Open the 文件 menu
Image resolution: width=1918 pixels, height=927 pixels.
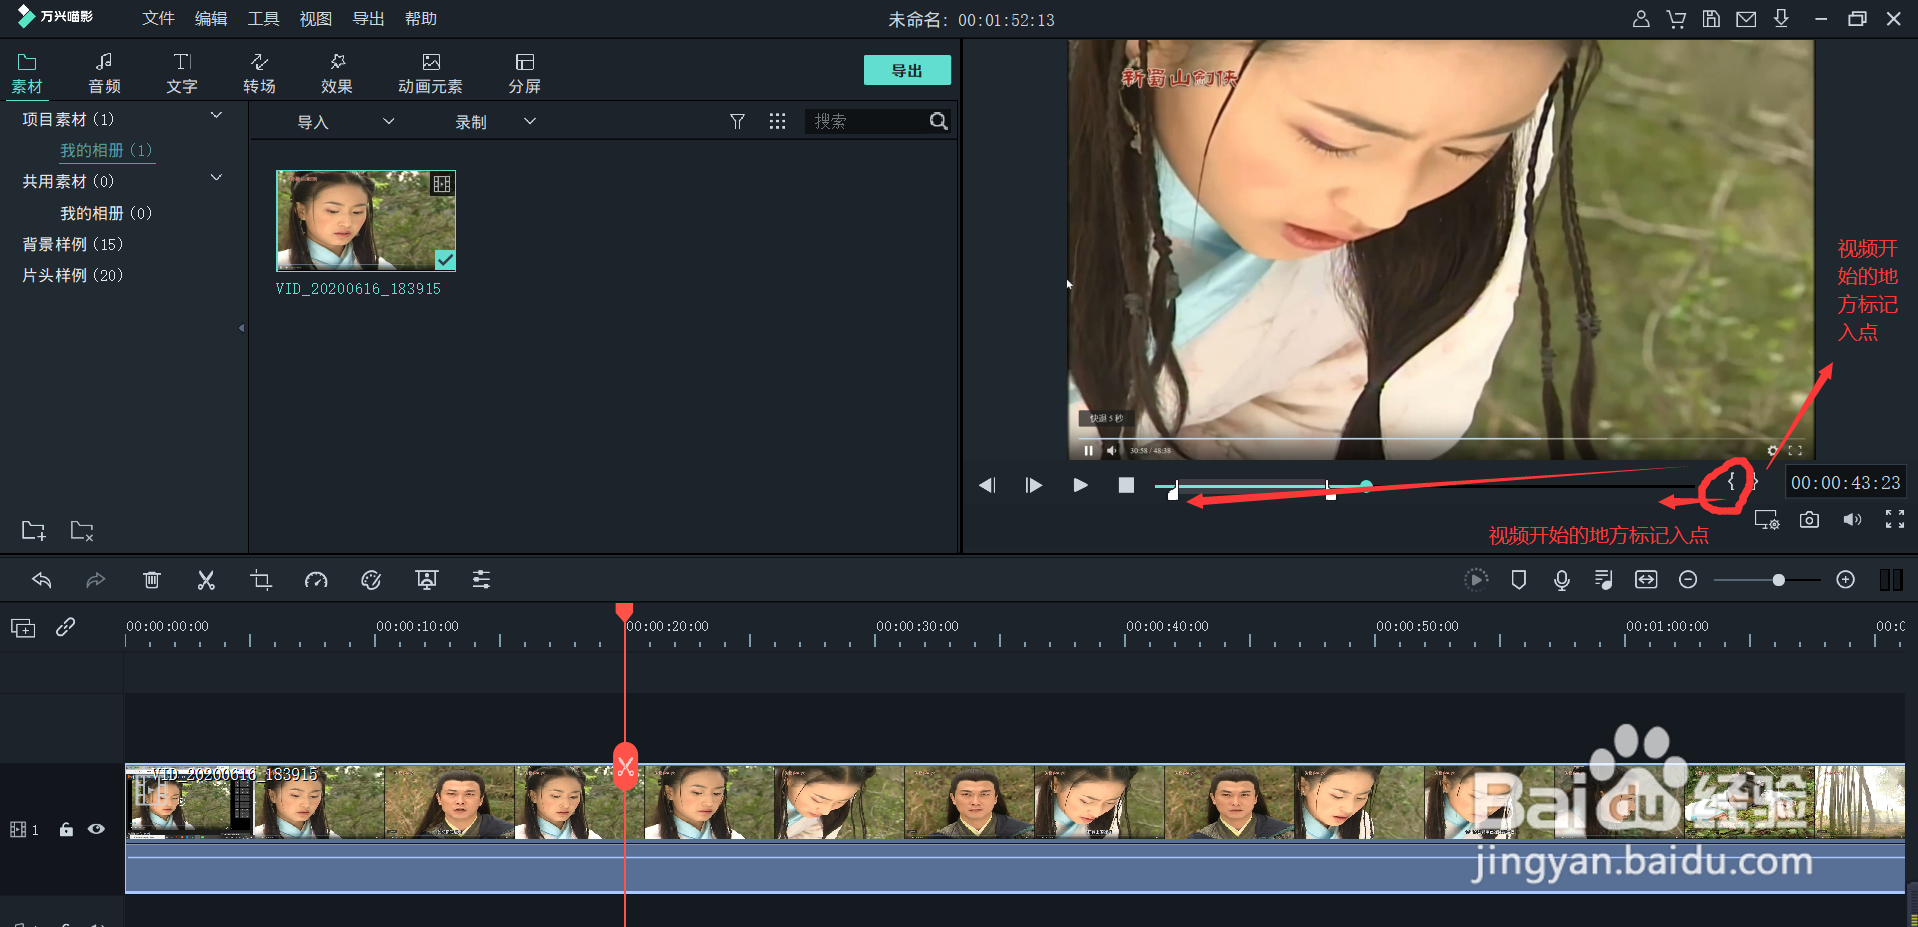click(158, 19)
